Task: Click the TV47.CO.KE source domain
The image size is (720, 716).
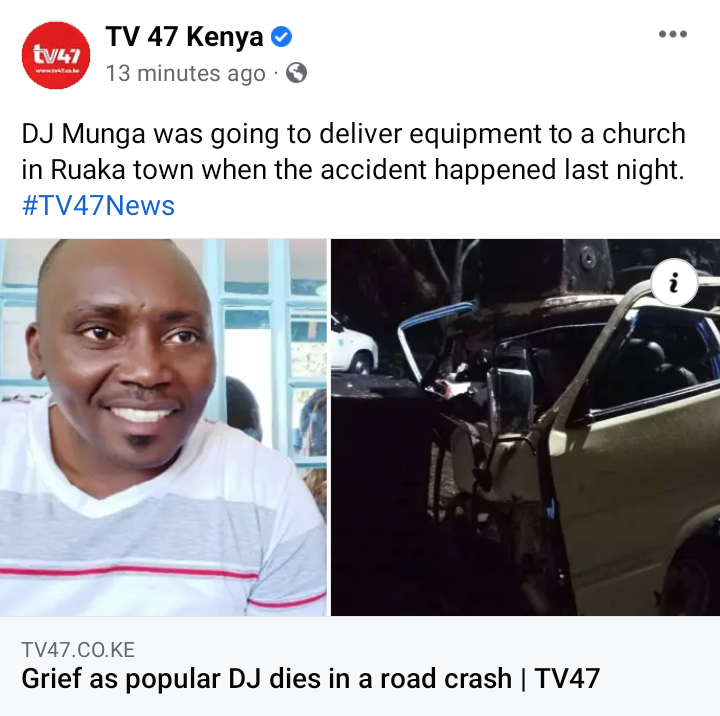Action: coord(78,649)
